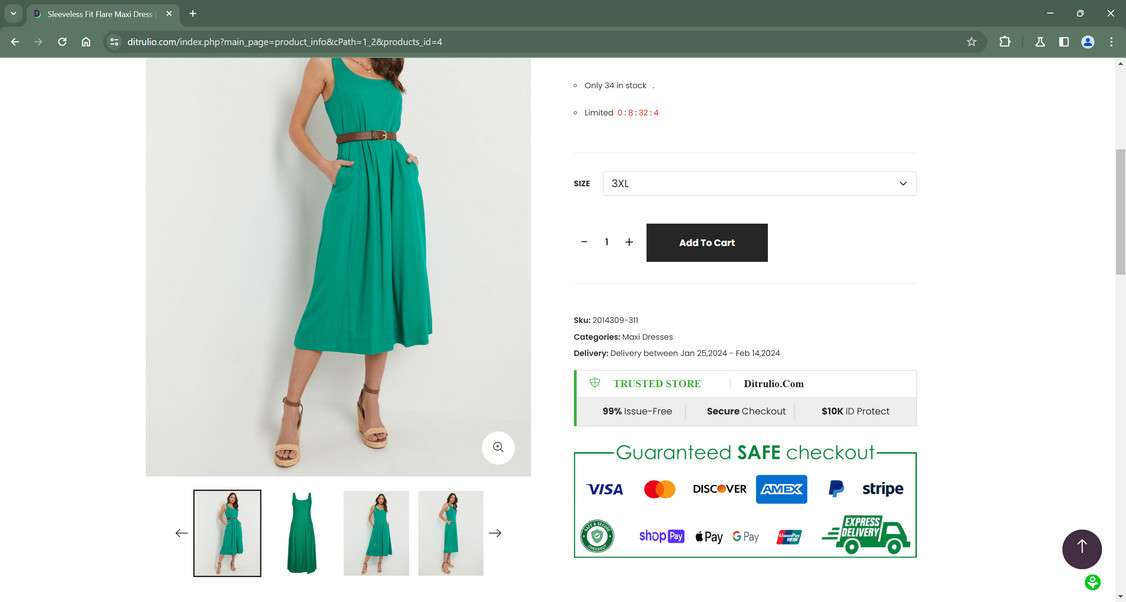Open the Maxi Dresses category link
This screenshot has width=1126, height=602.
[646, 337]
